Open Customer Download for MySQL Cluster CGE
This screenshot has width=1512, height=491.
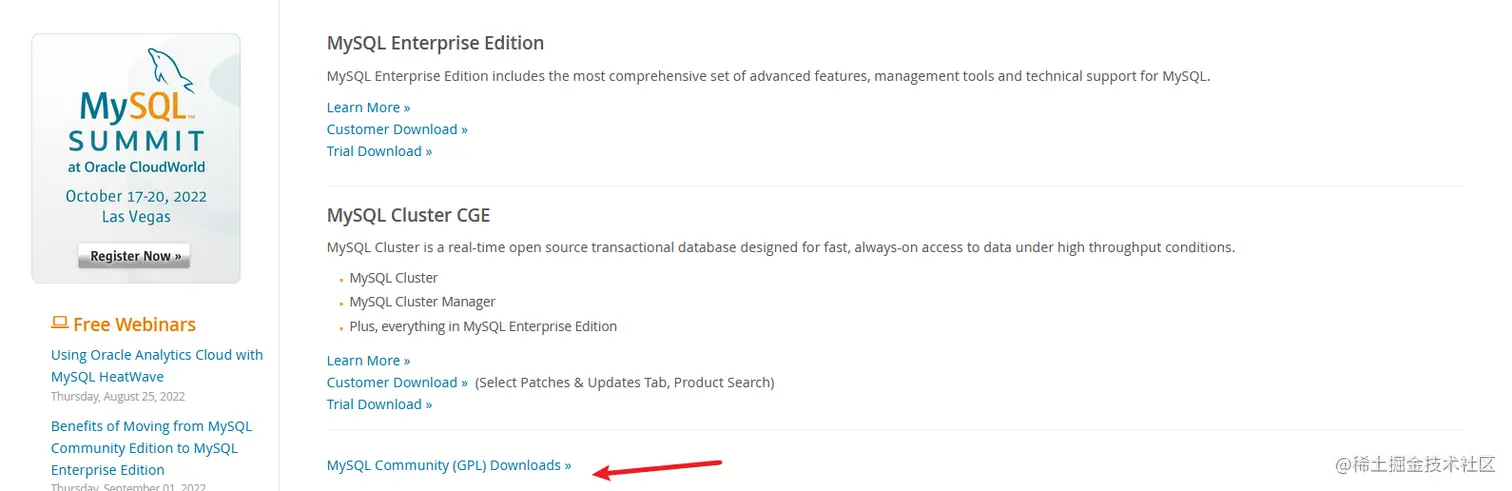tap(397, 382)
